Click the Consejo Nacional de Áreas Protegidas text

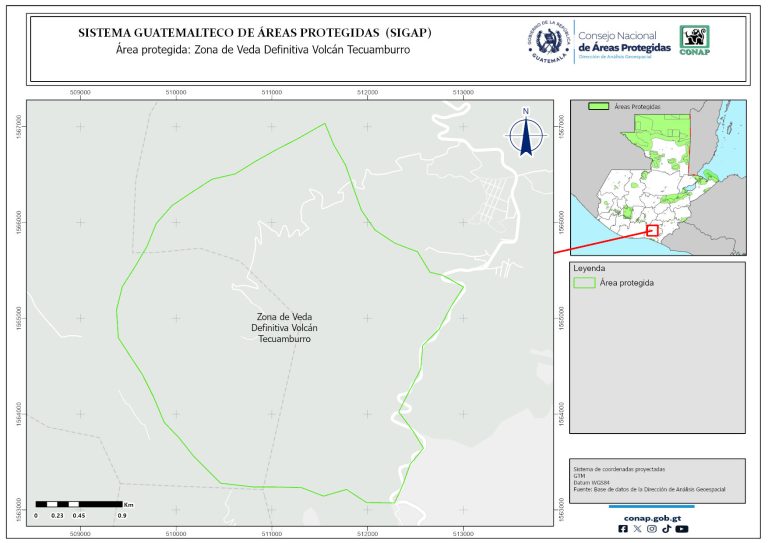(624, 42)
